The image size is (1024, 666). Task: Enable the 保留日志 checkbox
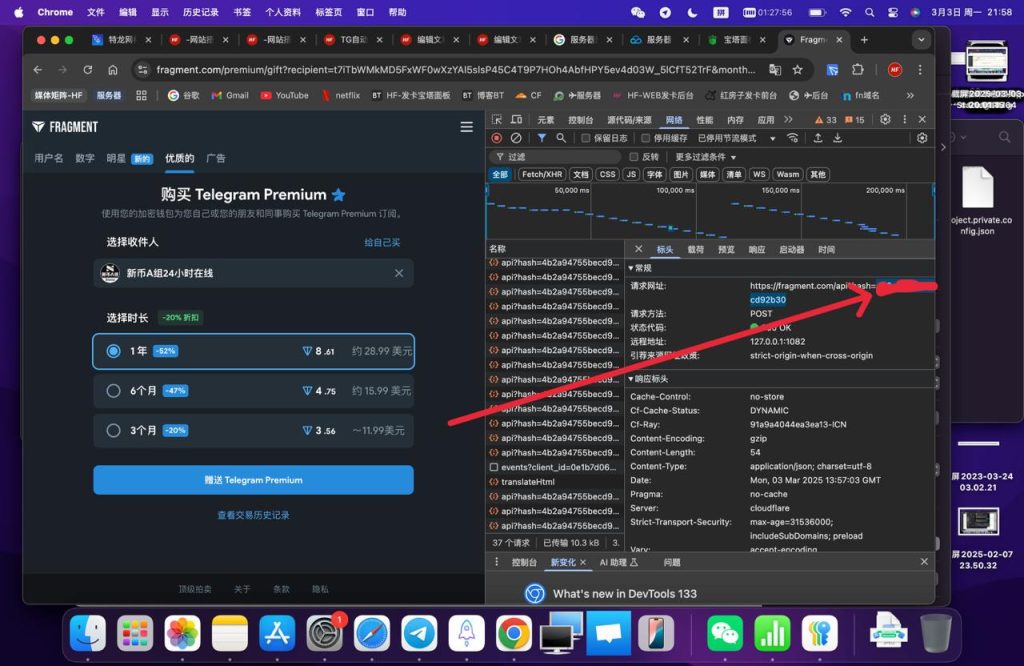point(586,138)
